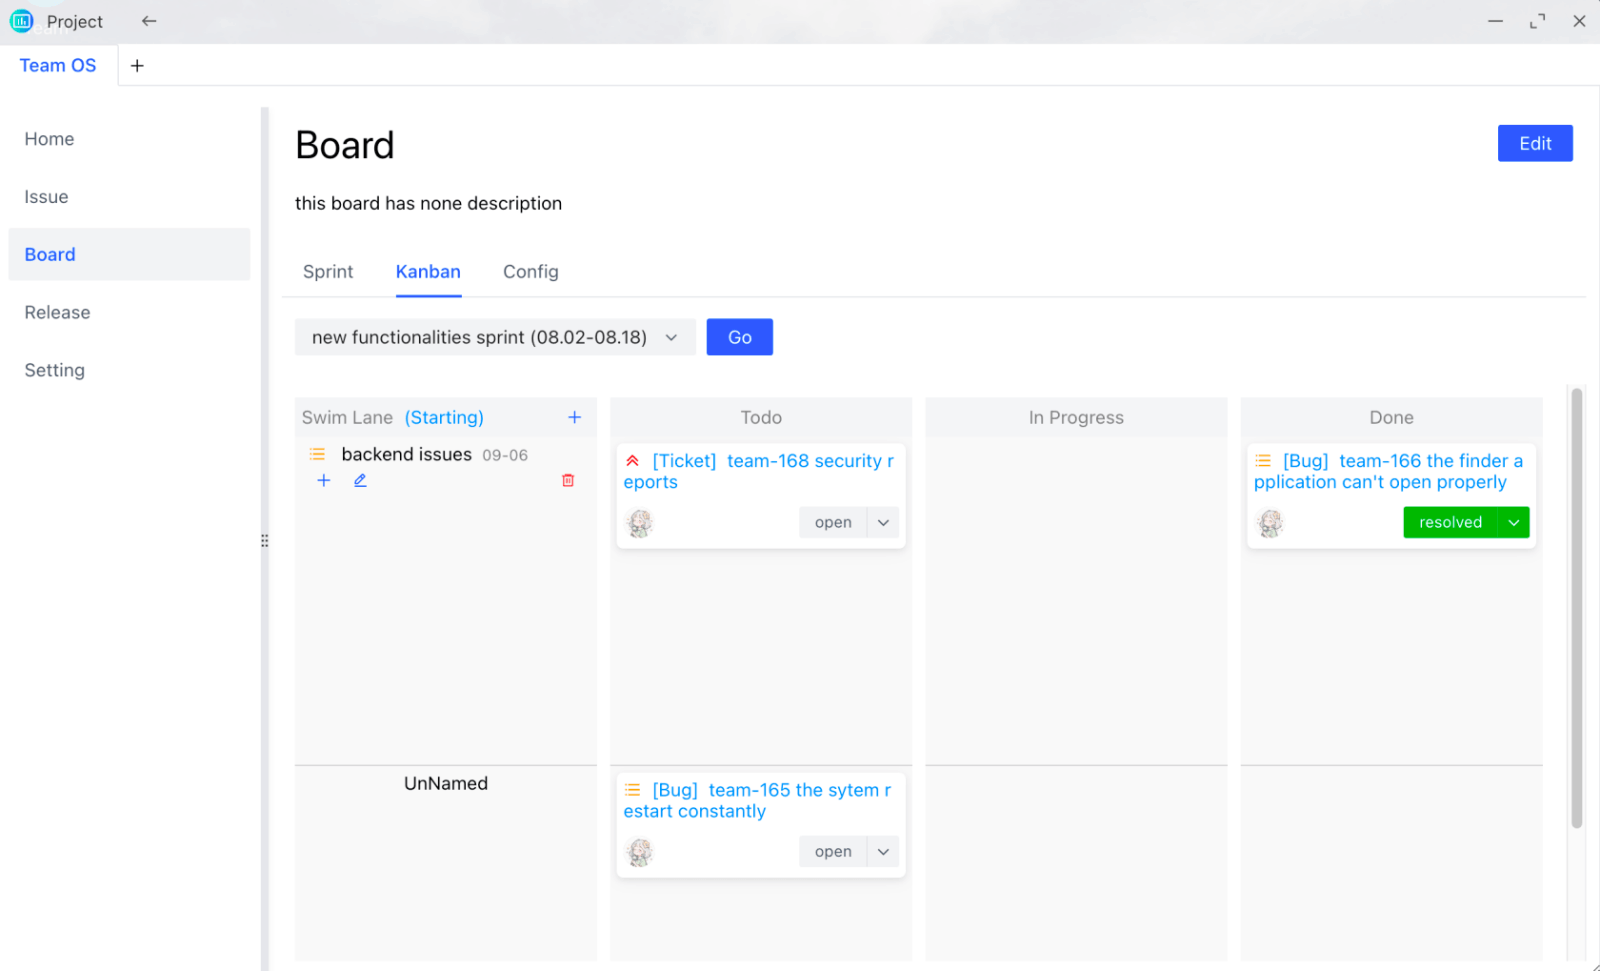The width and height of the screenshot is (1600, 971).
Task: Click plus icon under backend issues
Action: click(324, 481)
